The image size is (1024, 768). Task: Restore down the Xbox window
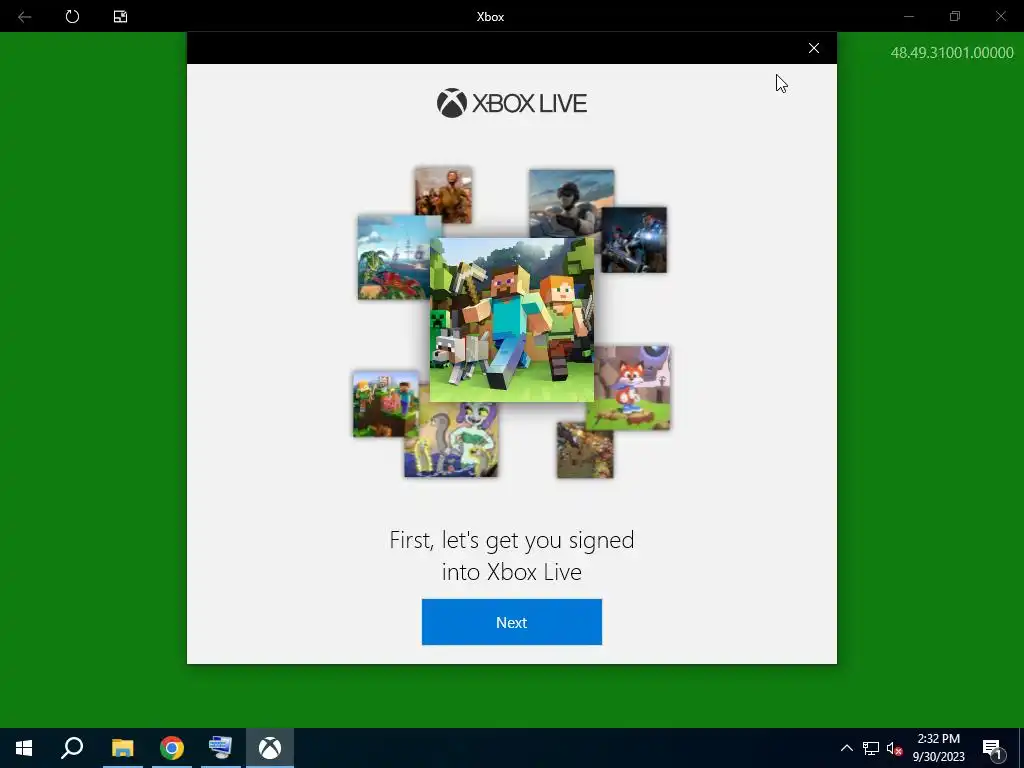(955, 16)
